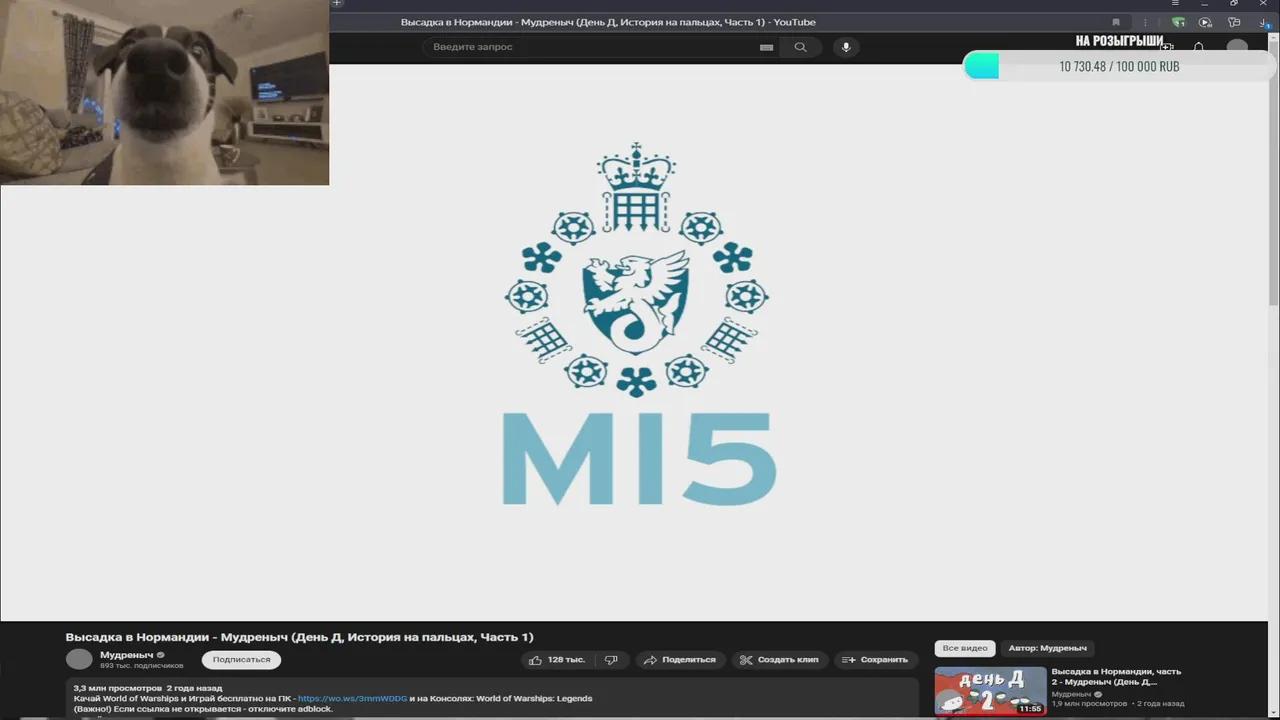Image resolution: width=1280 pixels, height=720 pixels.
Task: Open a new browser tab with plus
Action: pos(337,4)
